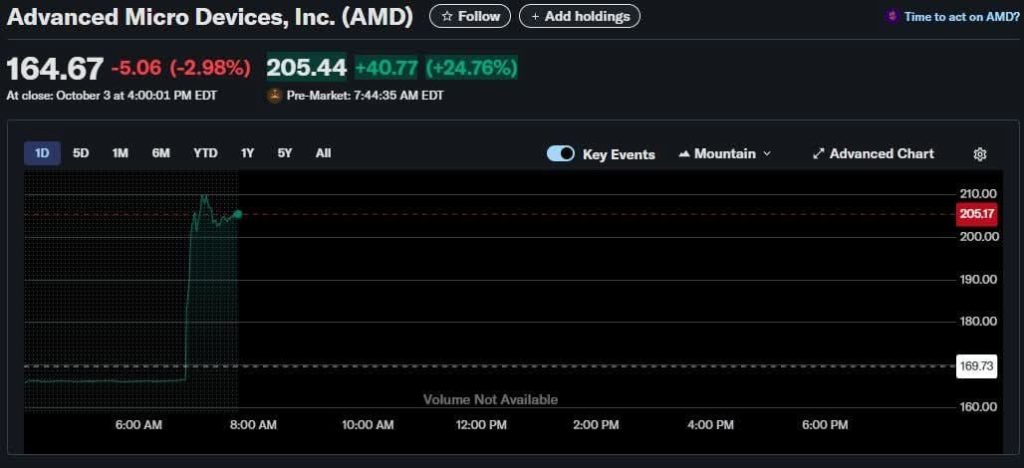
Task: Toggle the Key Events switch
Action: 561,154
